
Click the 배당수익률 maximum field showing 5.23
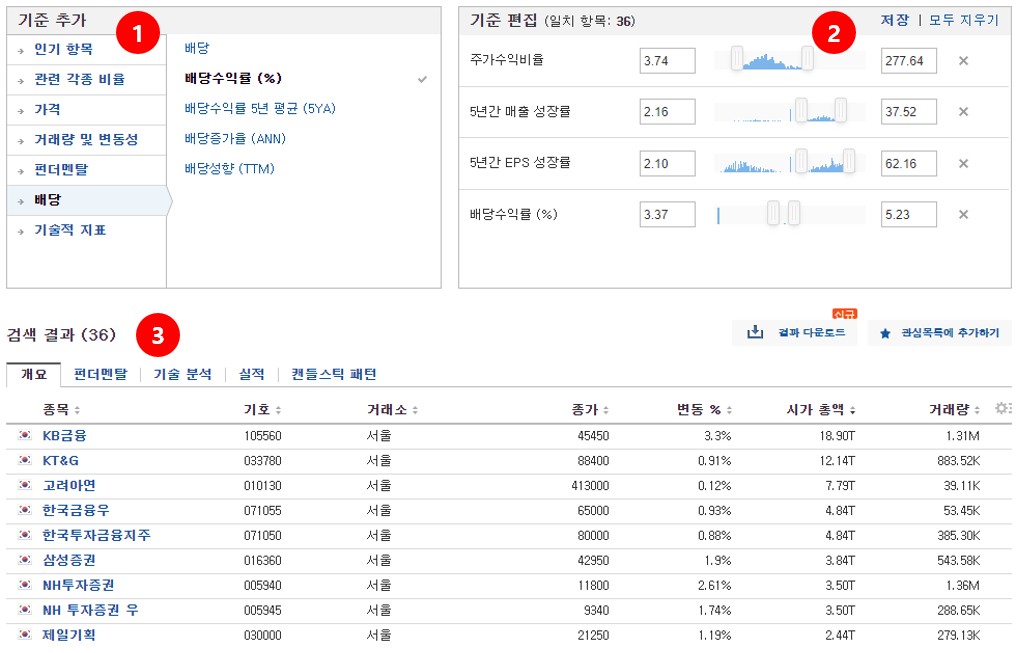[x=908, y=214]
